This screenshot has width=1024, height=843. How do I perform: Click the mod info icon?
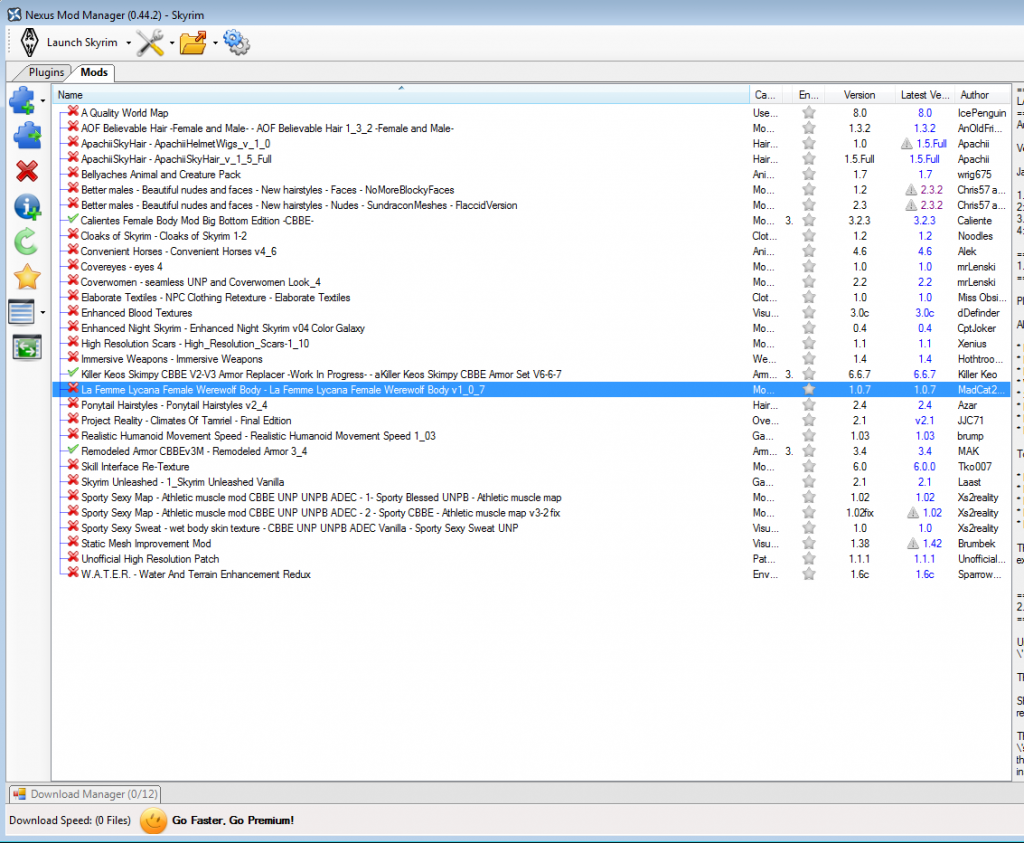click(27, 207)
